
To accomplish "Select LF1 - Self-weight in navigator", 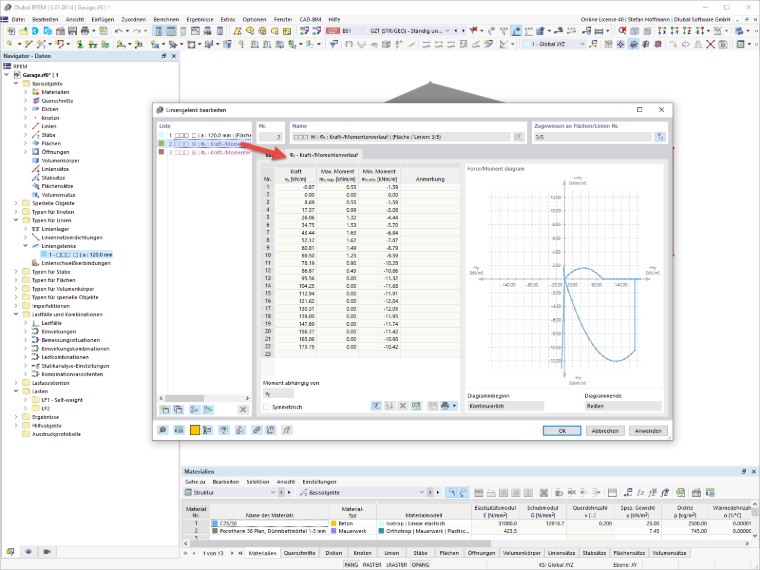I will (x=62, y=400).
